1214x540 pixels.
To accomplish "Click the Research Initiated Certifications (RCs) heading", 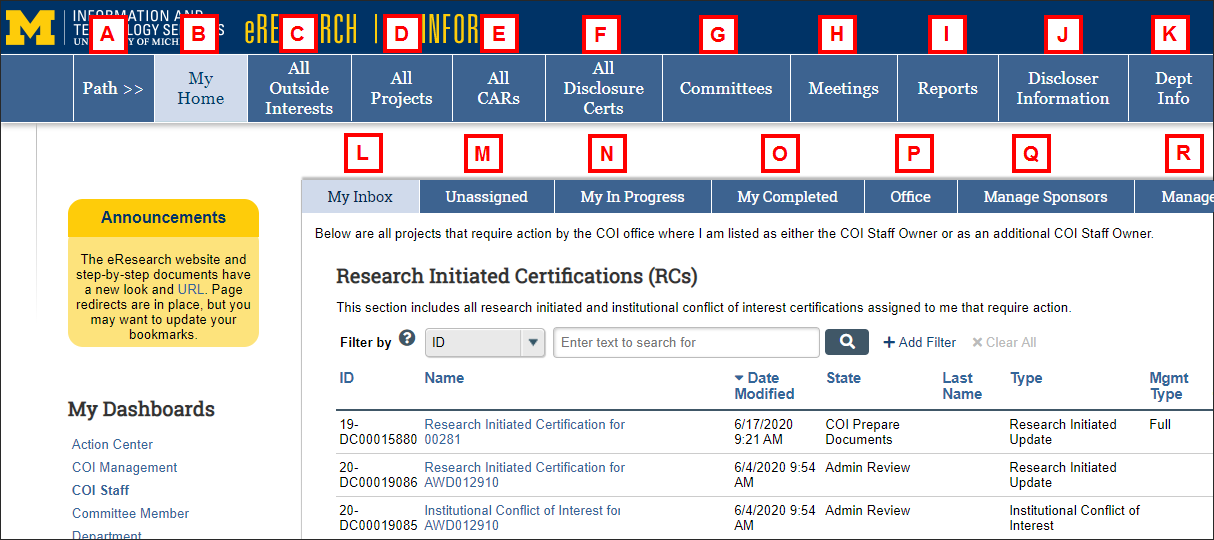I will 517,276.
